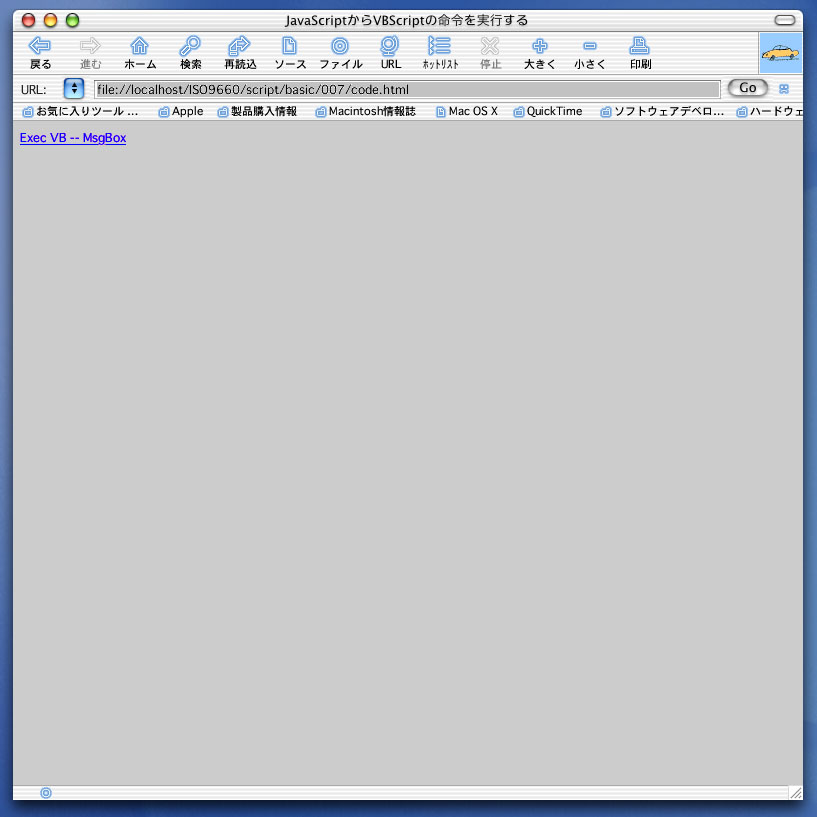The height and width of the screenshot is (817, 817).
Task: Click the URL globe toolbar icon
Action: 390,46
